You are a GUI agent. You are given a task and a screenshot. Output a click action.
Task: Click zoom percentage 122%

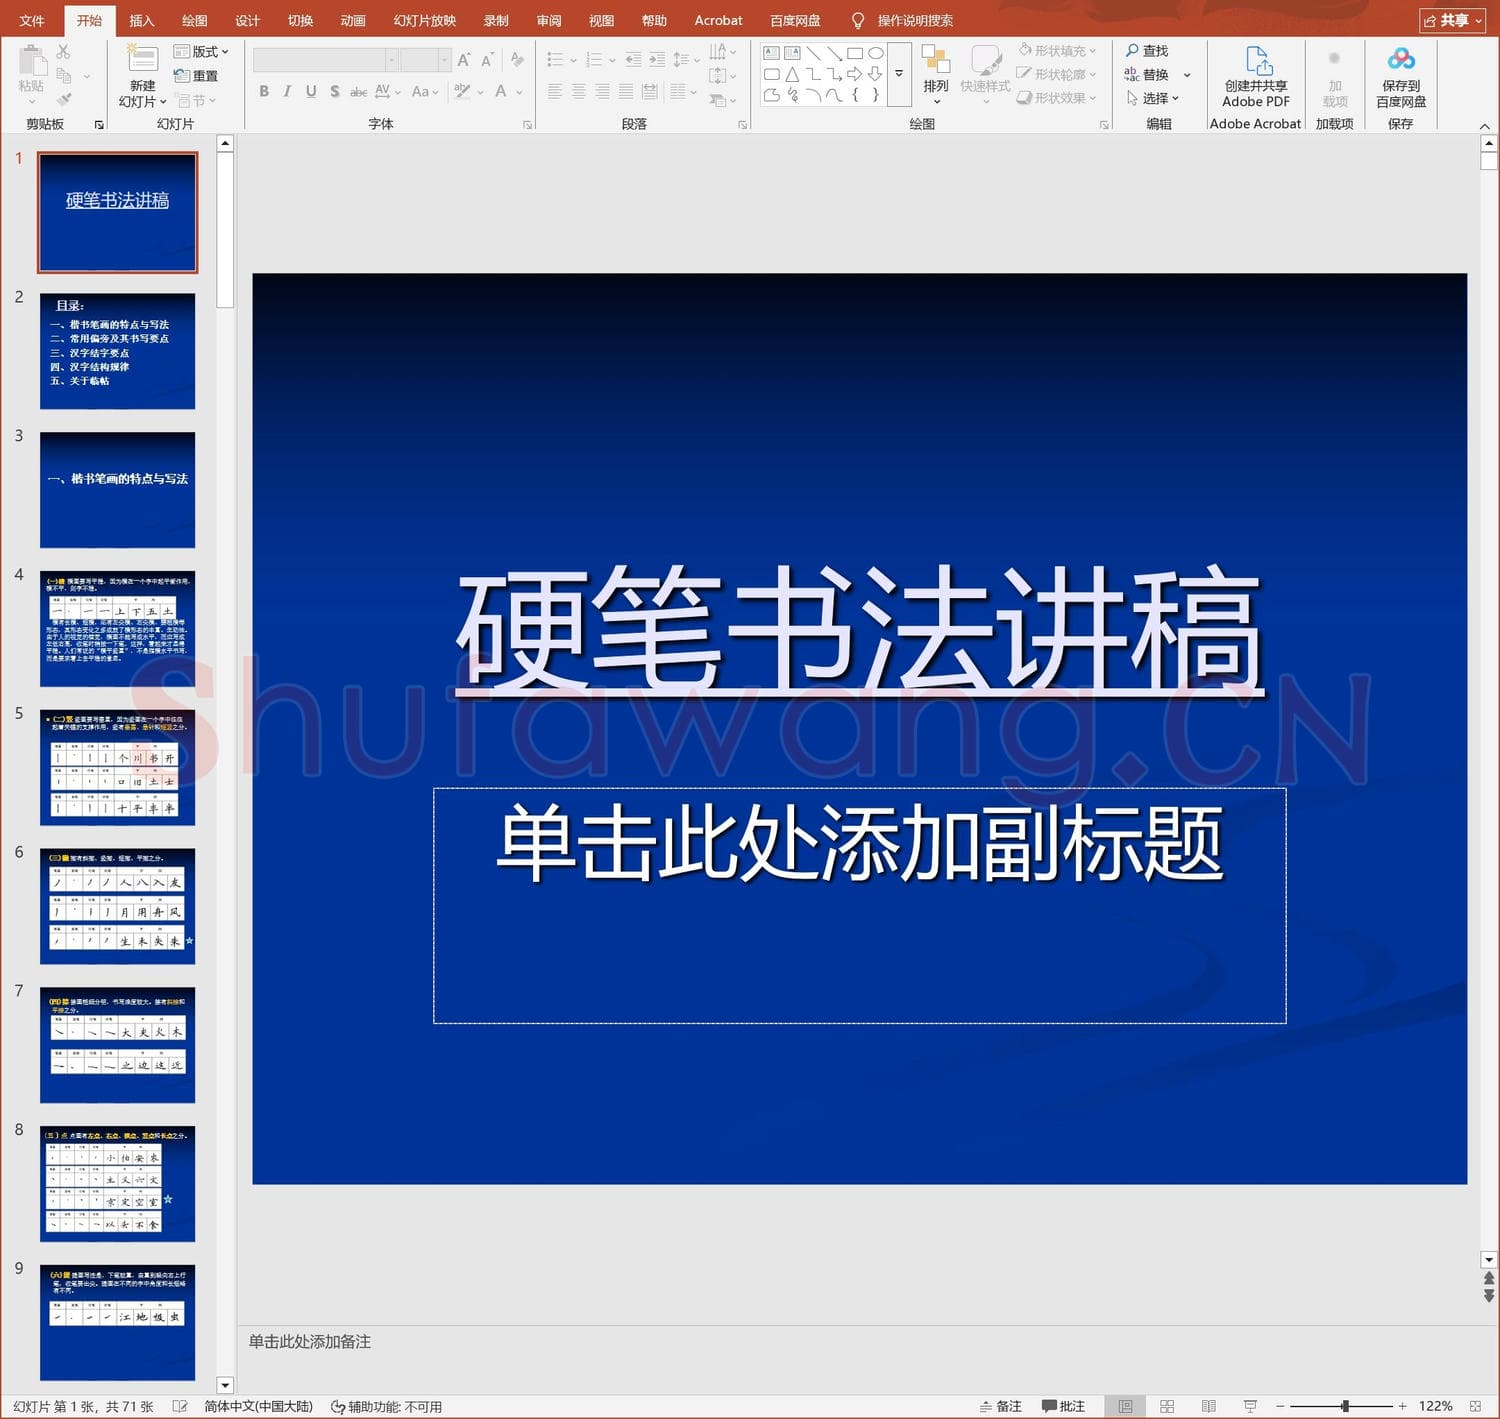pos(1435,1406)
